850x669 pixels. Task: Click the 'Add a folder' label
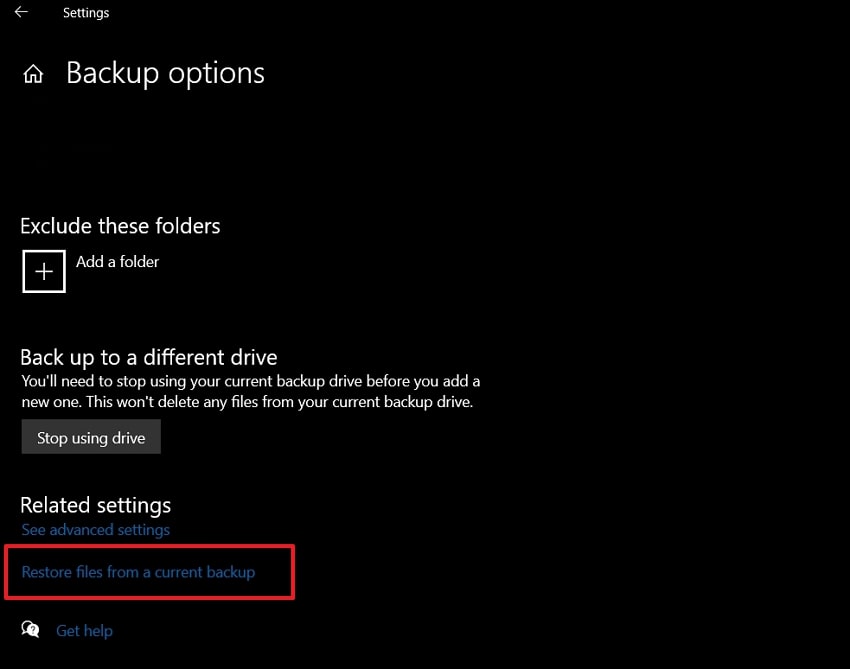(117, 262)
